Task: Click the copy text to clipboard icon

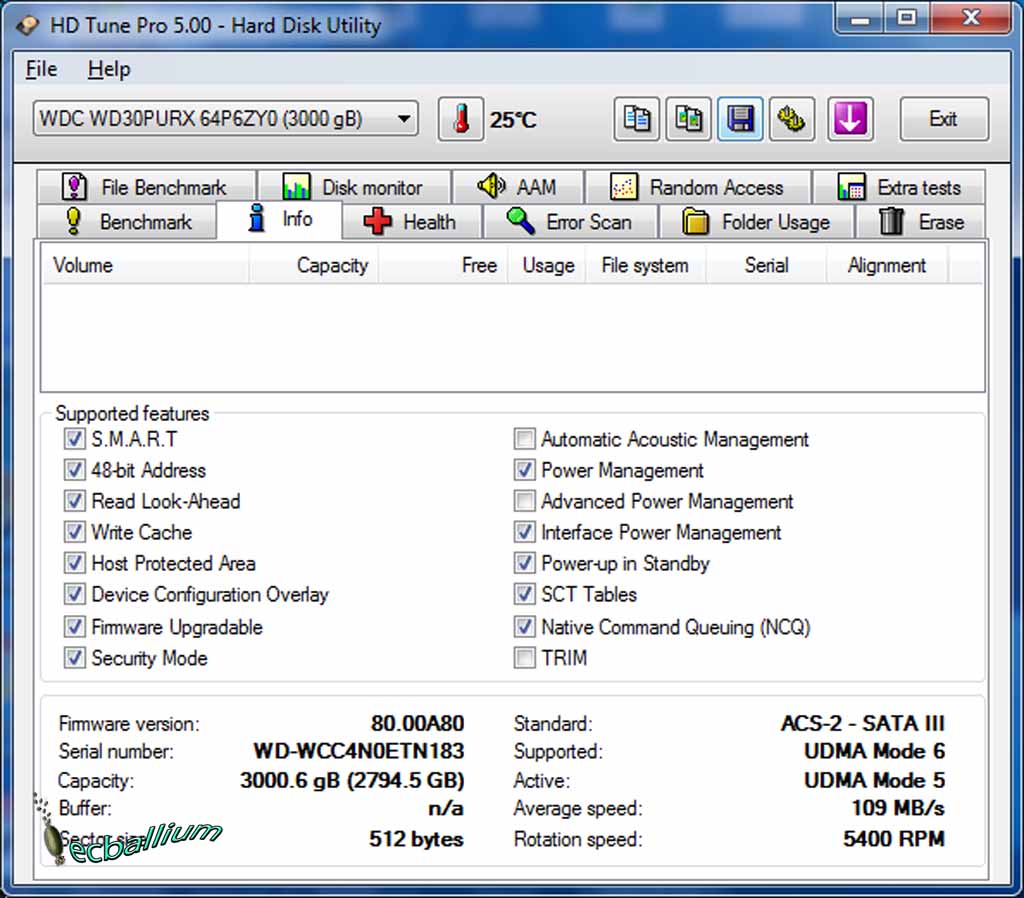Action: point(636,120)
